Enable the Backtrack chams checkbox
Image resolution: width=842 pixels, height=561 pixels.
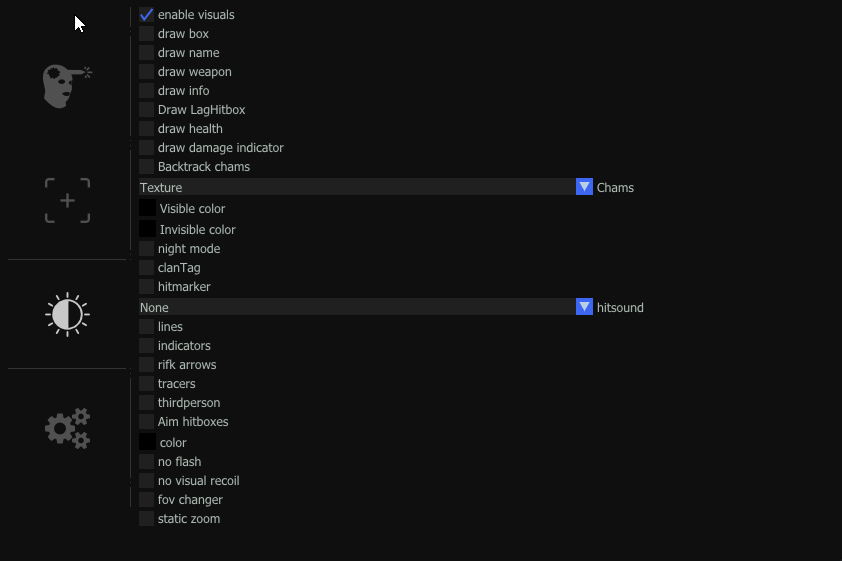pyautogui.click(x=147, y=167)
